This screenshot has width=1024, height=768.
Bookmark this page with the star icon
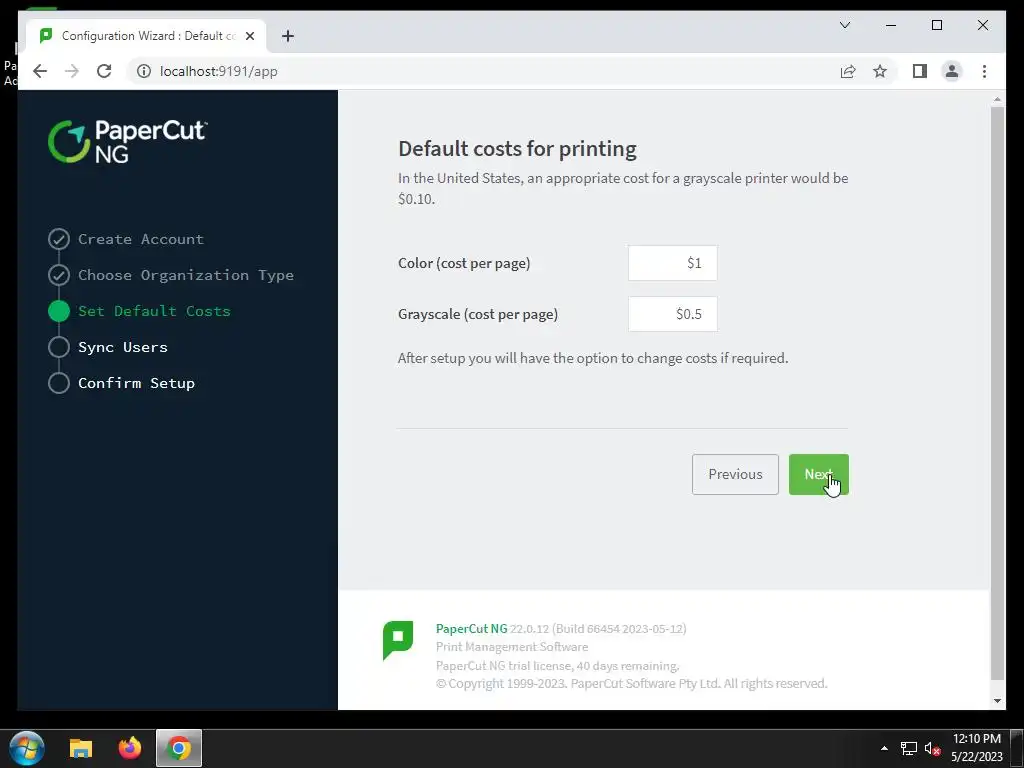point(880,71)
